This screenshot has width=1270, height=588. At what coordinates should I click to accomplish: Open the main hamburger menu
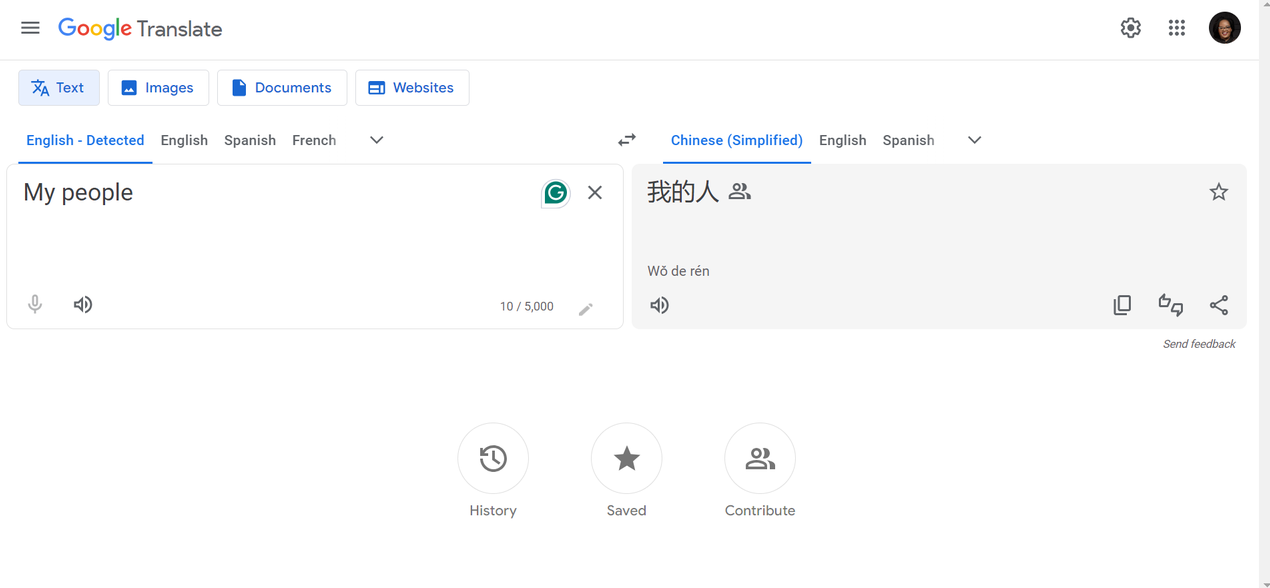coord(30,28)
